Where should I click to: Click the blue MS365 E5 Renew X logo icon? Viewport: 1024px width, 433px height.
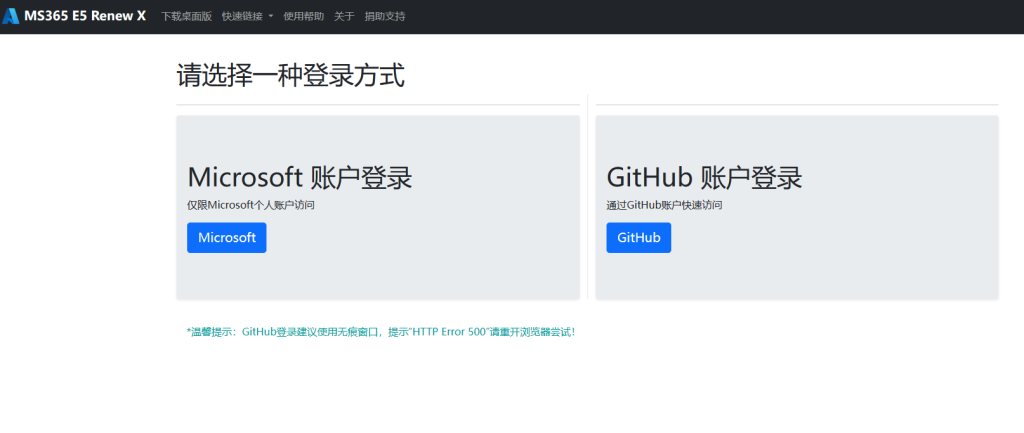[x=10, y=16]
